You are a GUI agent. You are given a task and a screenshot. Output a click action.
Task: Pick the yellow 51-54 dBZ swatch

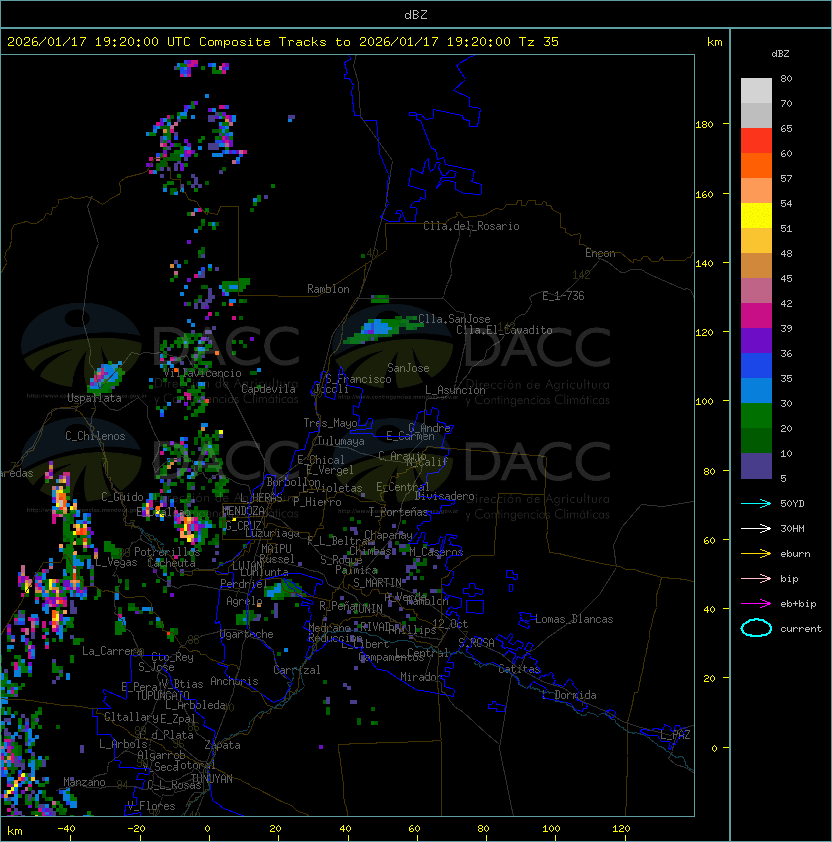(756, 215)
